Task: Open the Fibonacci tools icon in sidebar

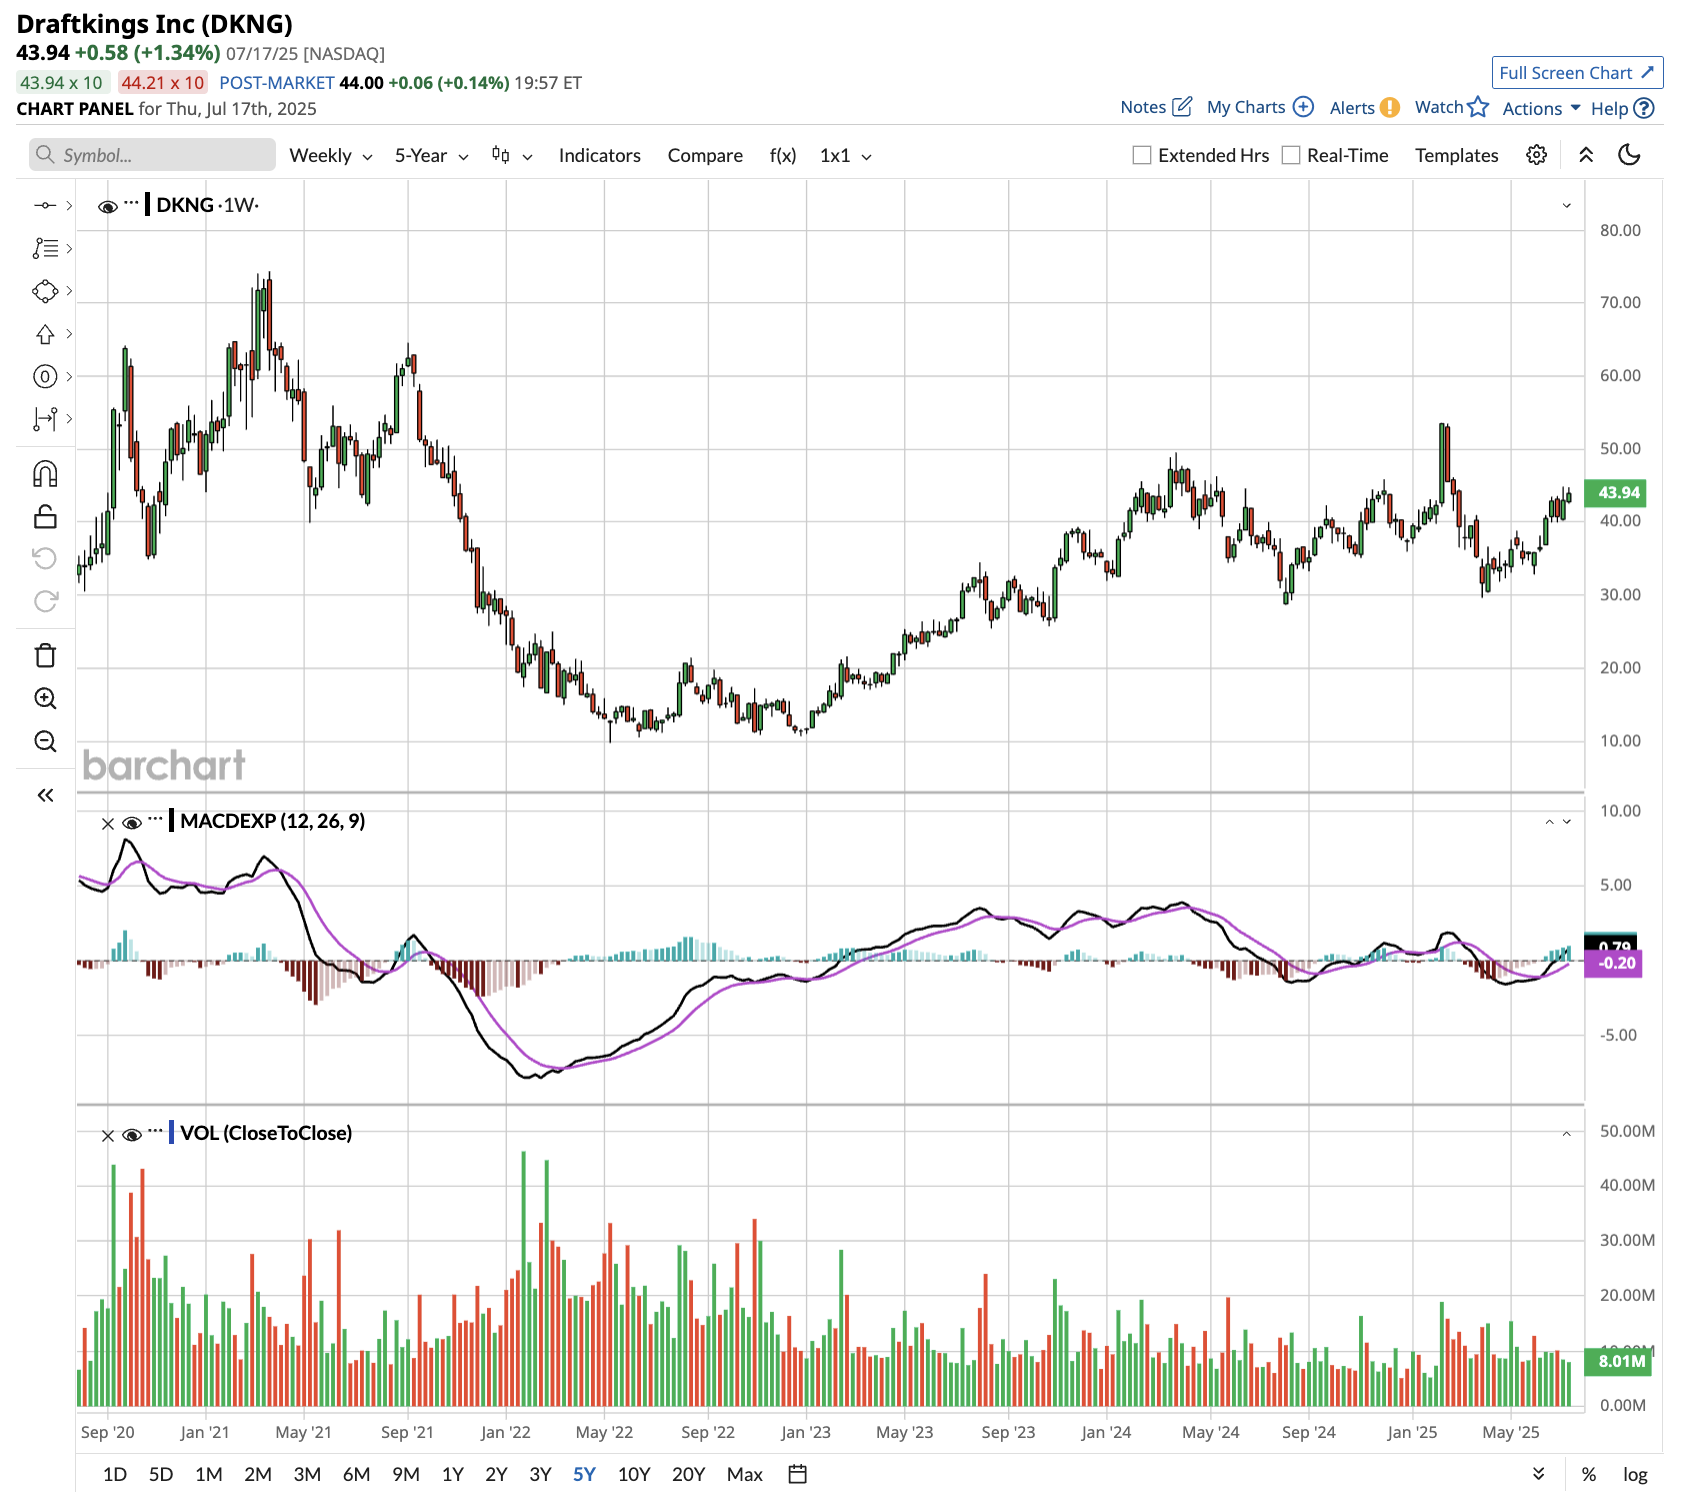Action: click(45, 248)
